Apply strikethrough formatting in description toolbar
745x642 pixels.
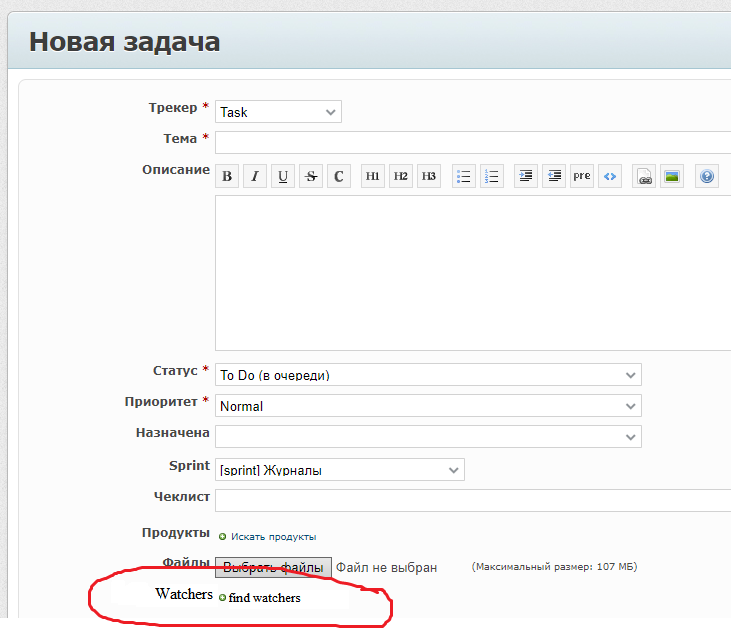[x=311, y=176]
